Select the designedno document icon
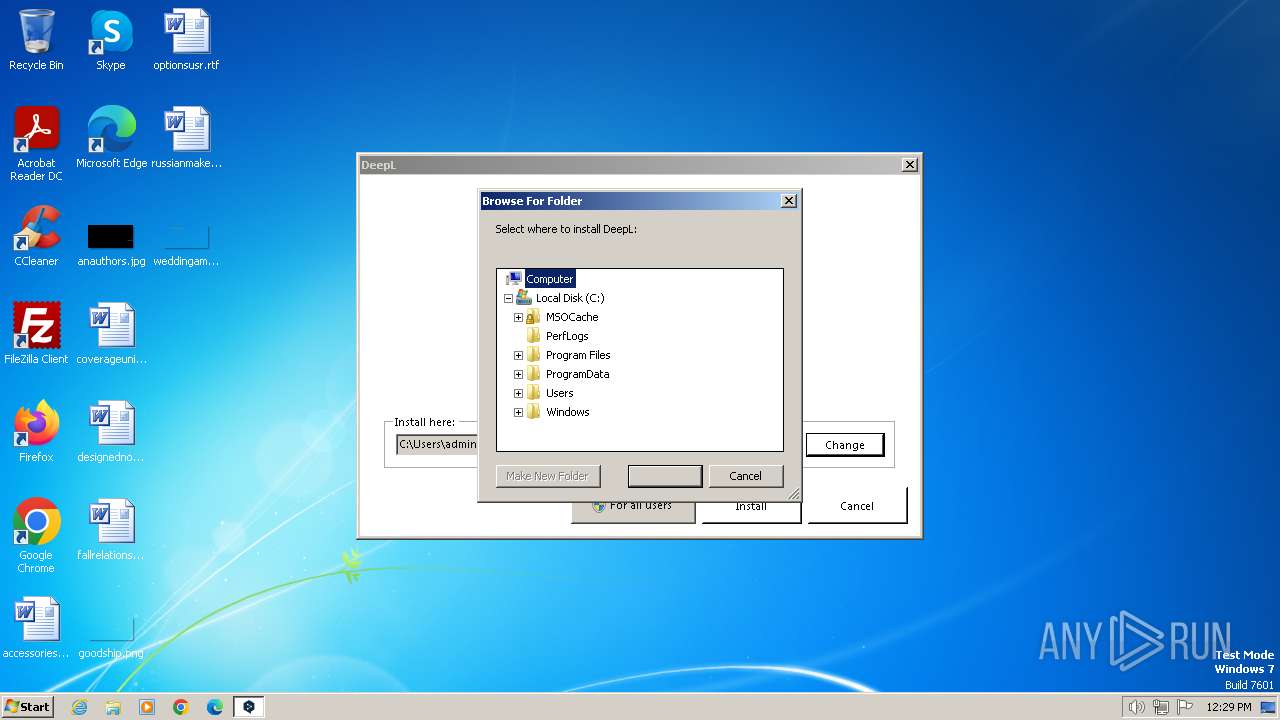Viewport: 1280px width, 720px height. 111,432
